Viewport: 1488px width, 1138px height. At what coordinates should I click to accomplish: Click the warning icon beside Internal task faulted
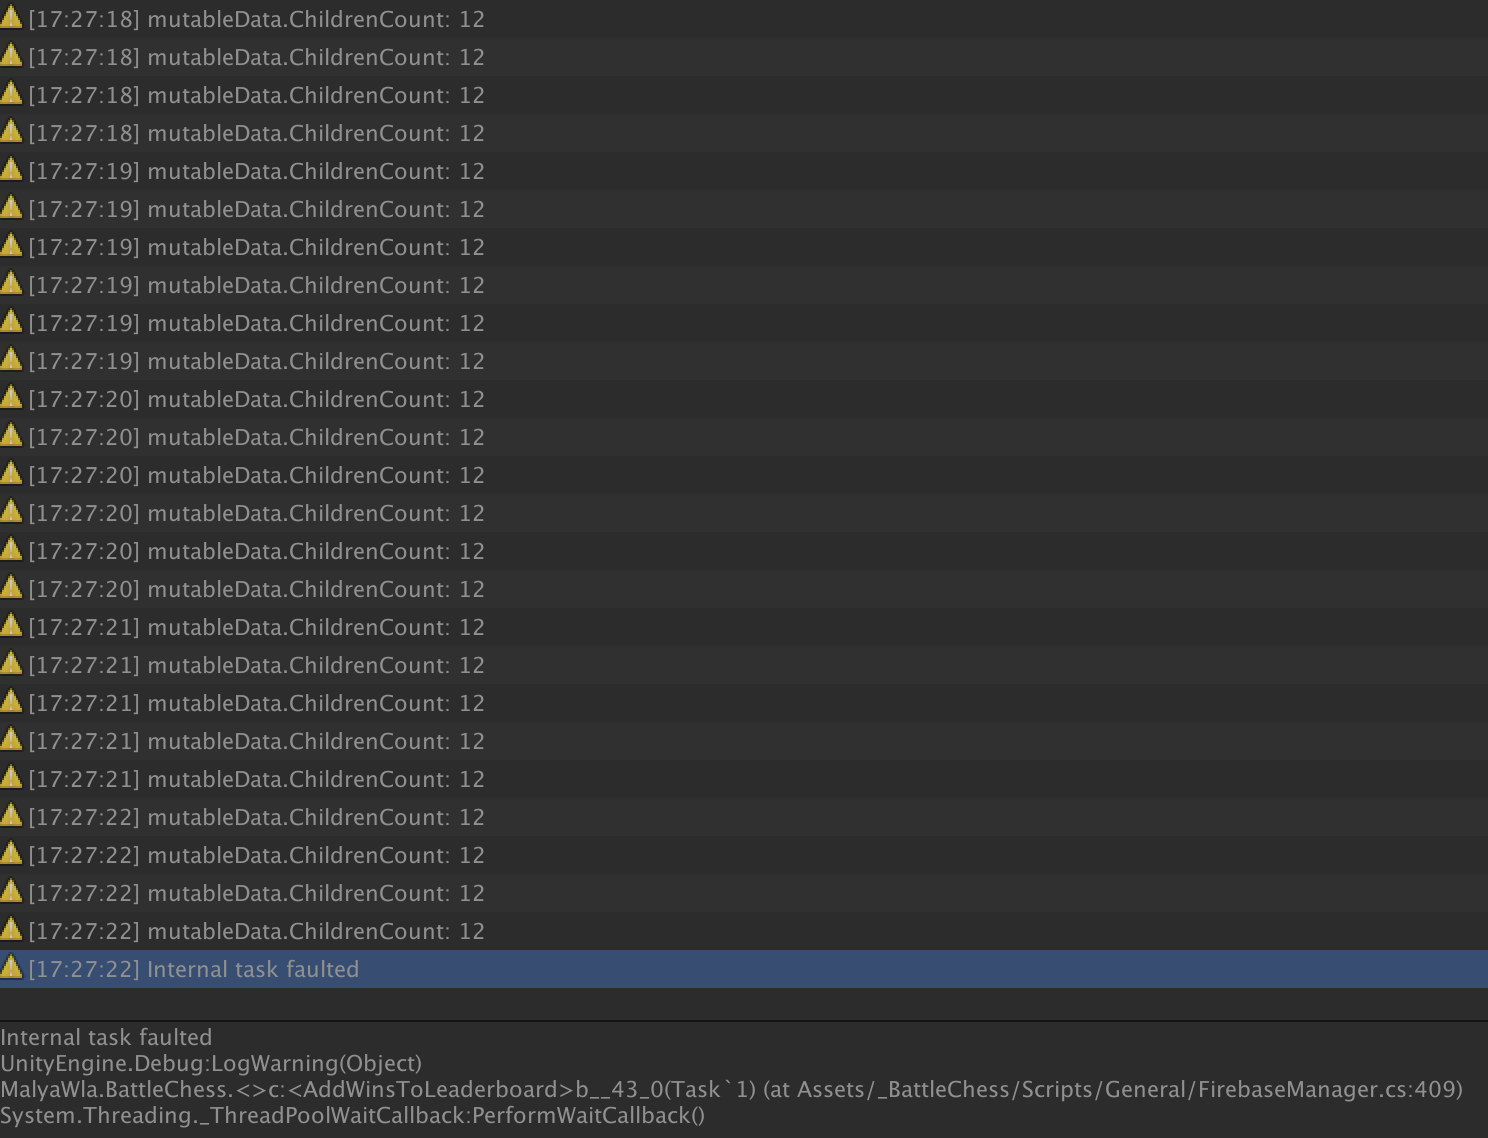point(11,969)
